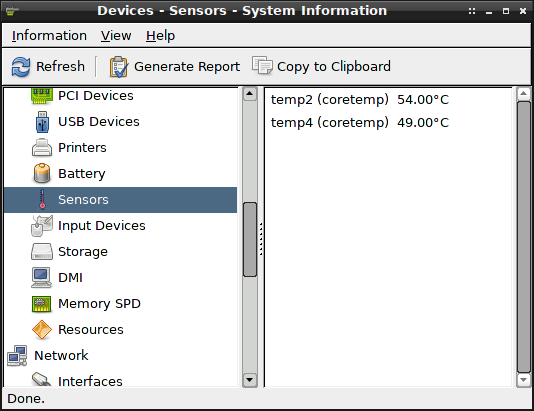Click the Copy to Clipboard icon

click(x=262, y=65)
